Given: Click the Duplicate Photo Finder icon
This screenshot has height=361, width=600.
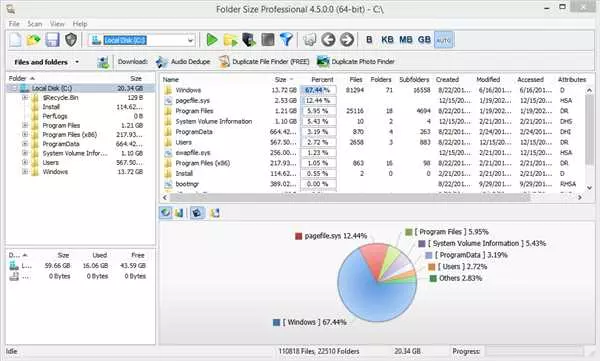Looking at the screenshot, I should click(x=323, y=62).
